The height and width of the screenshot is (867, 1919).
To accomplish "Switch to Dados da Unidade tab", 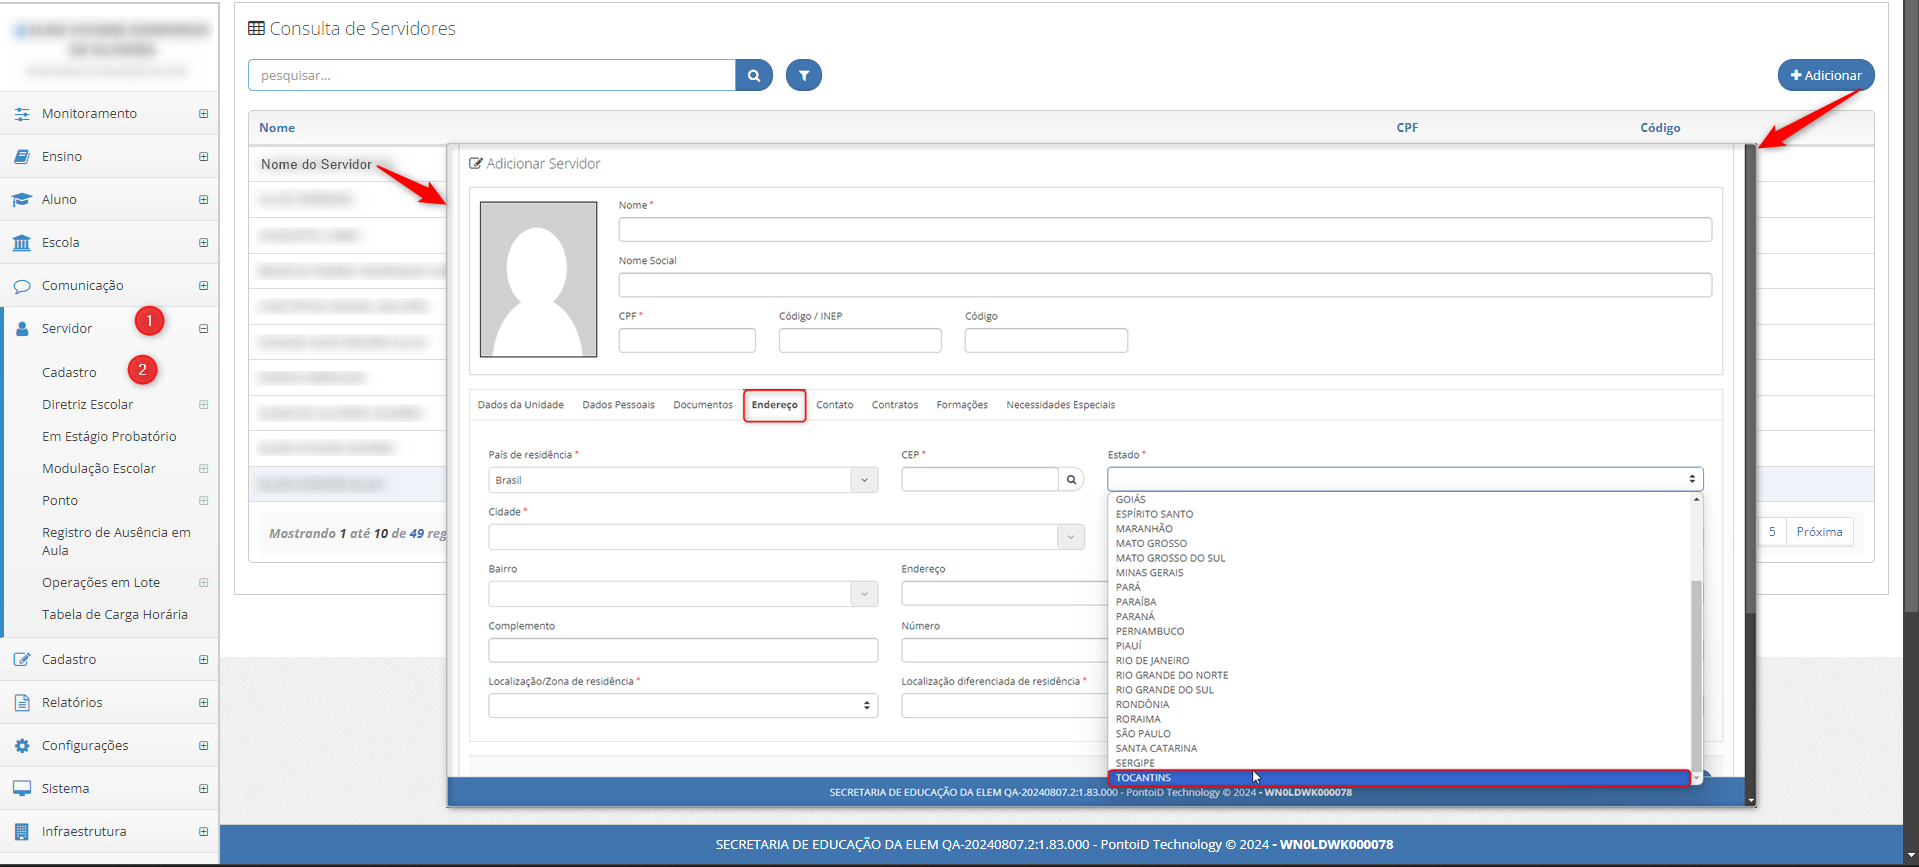I will [520, 405].
